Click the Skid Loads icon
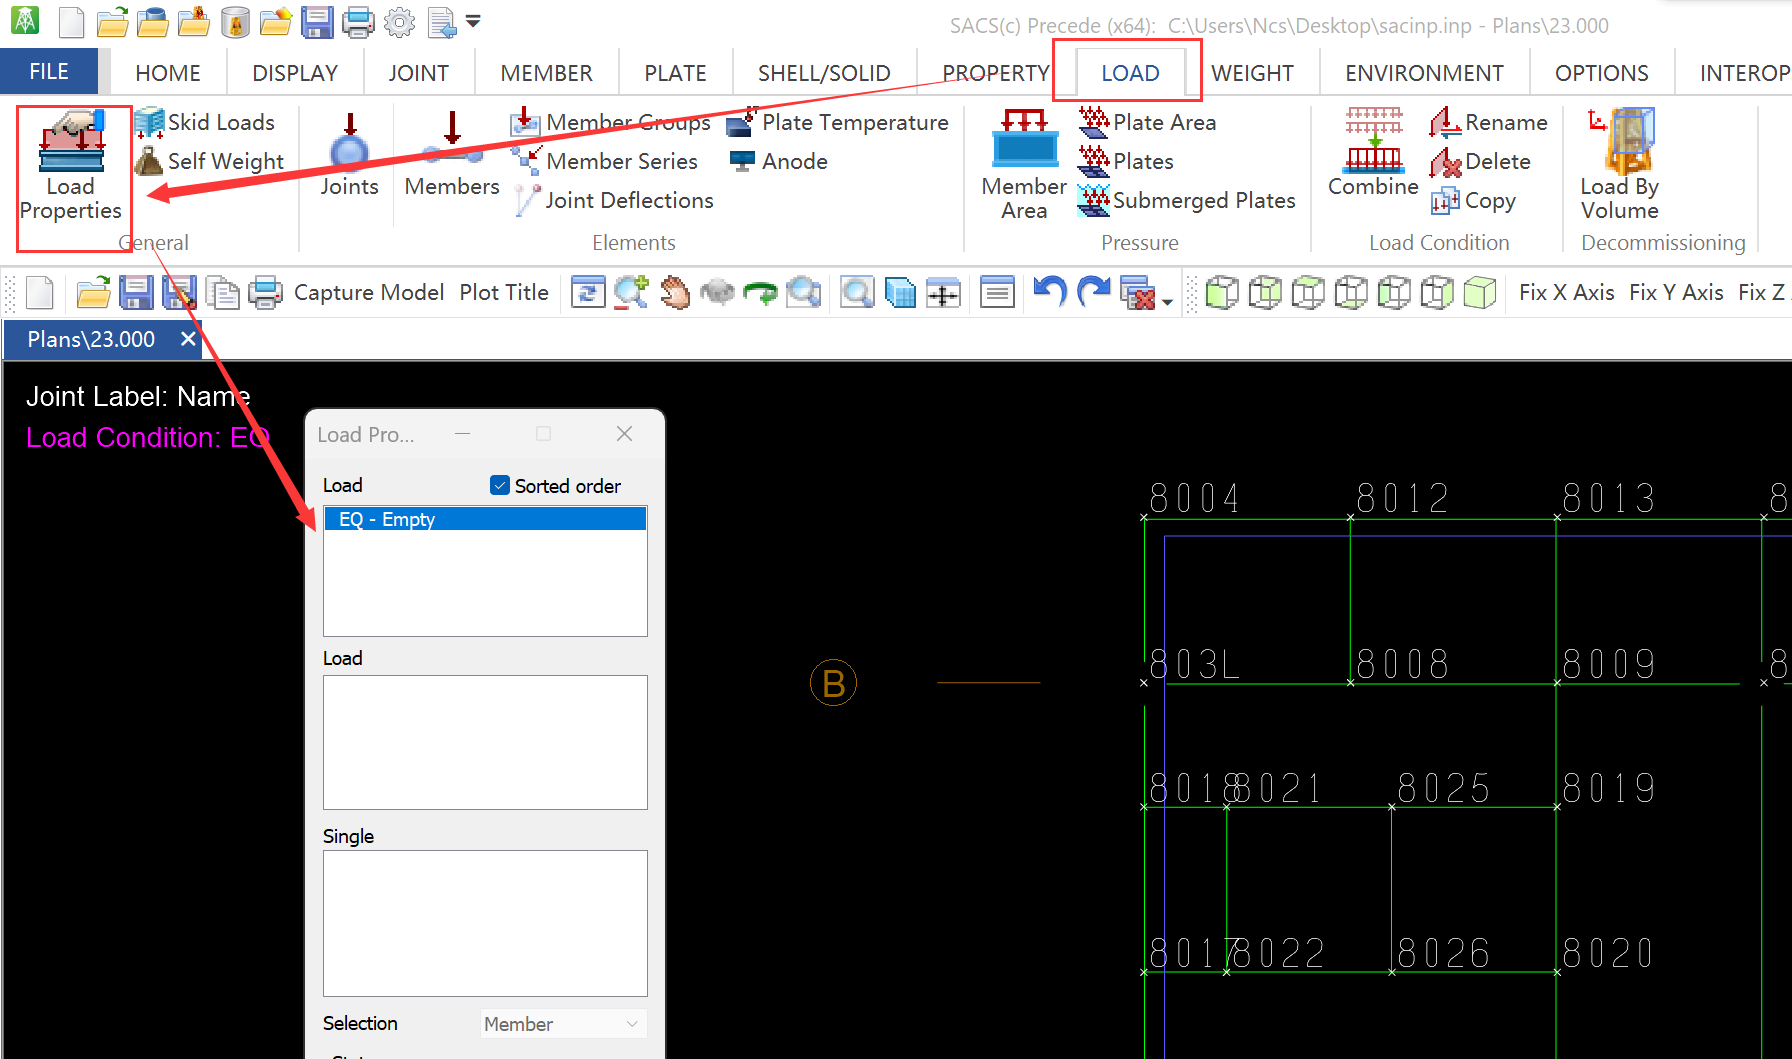This screenshot has width=1792, height=1059. pos(149,122)
